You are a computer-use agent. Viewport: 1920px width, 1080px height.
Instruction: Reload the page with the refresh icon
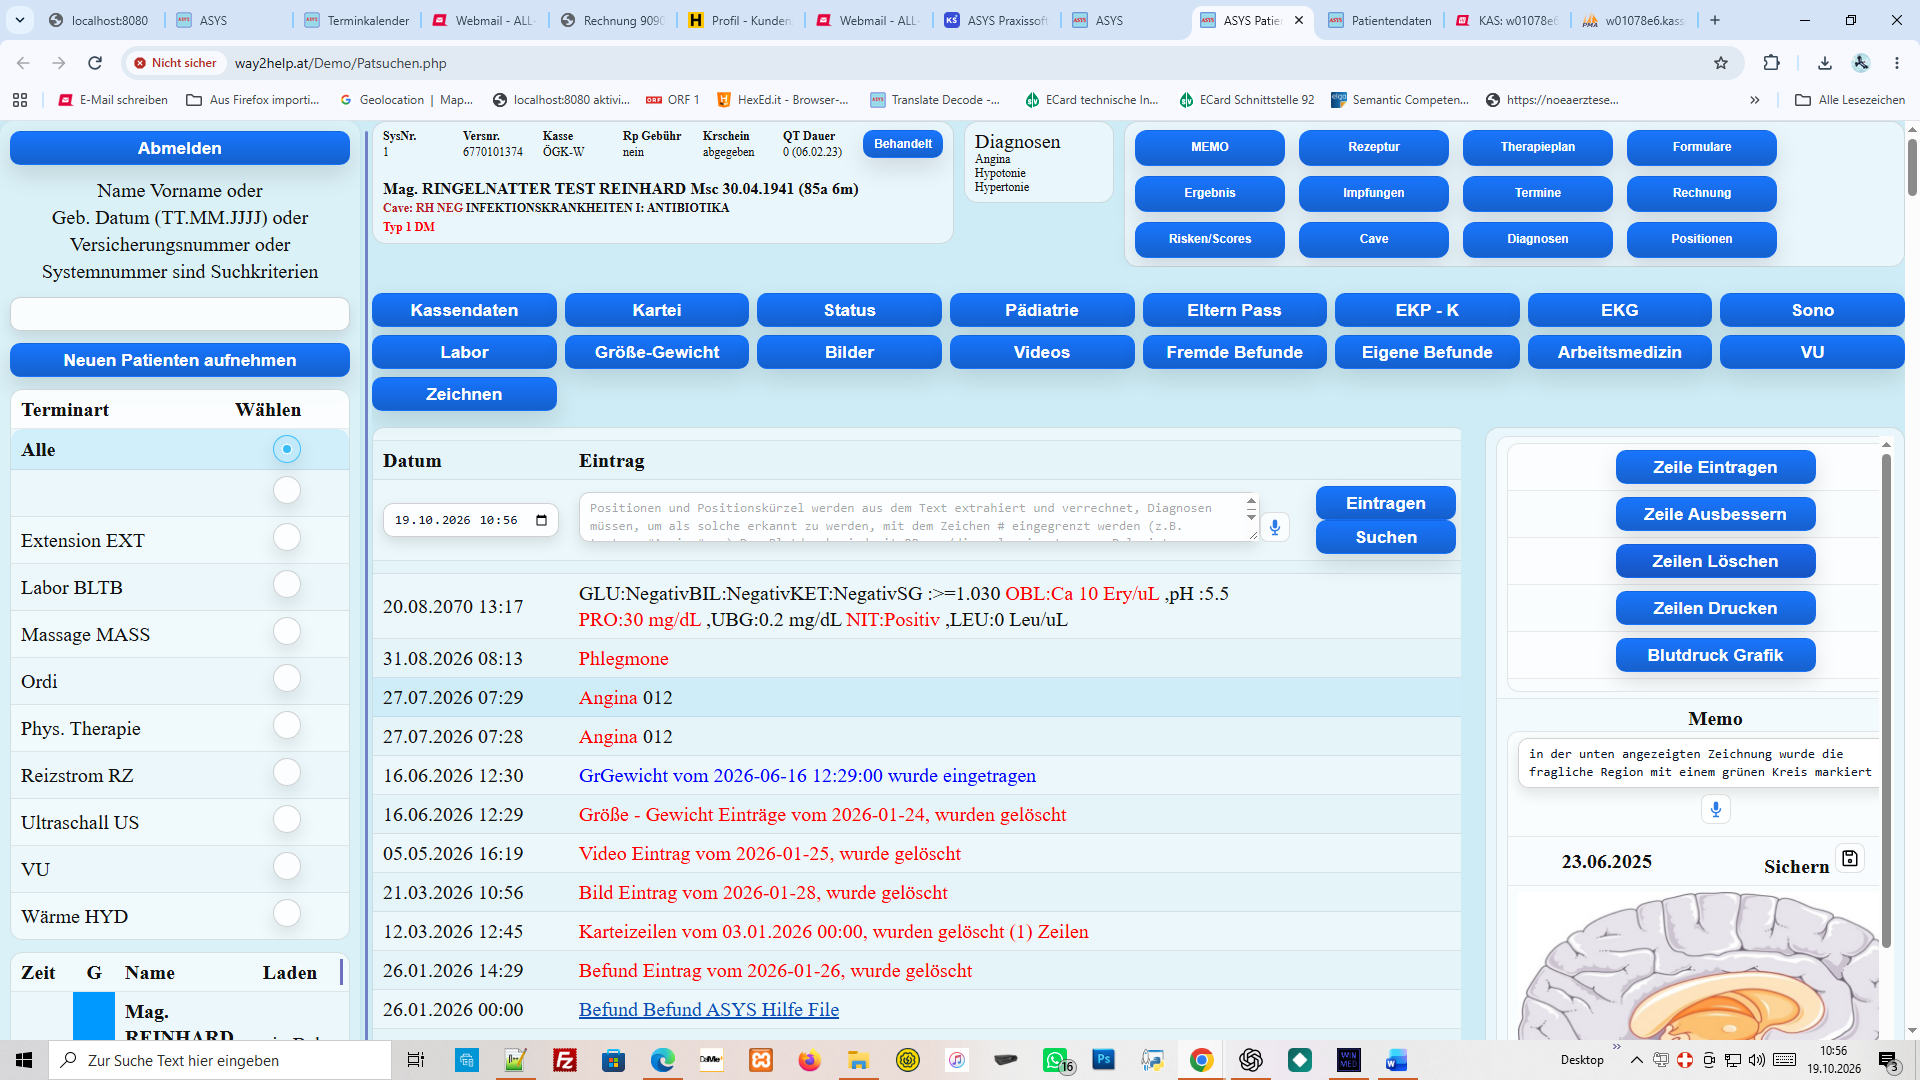pyautogui.click(x=95, y=63)
